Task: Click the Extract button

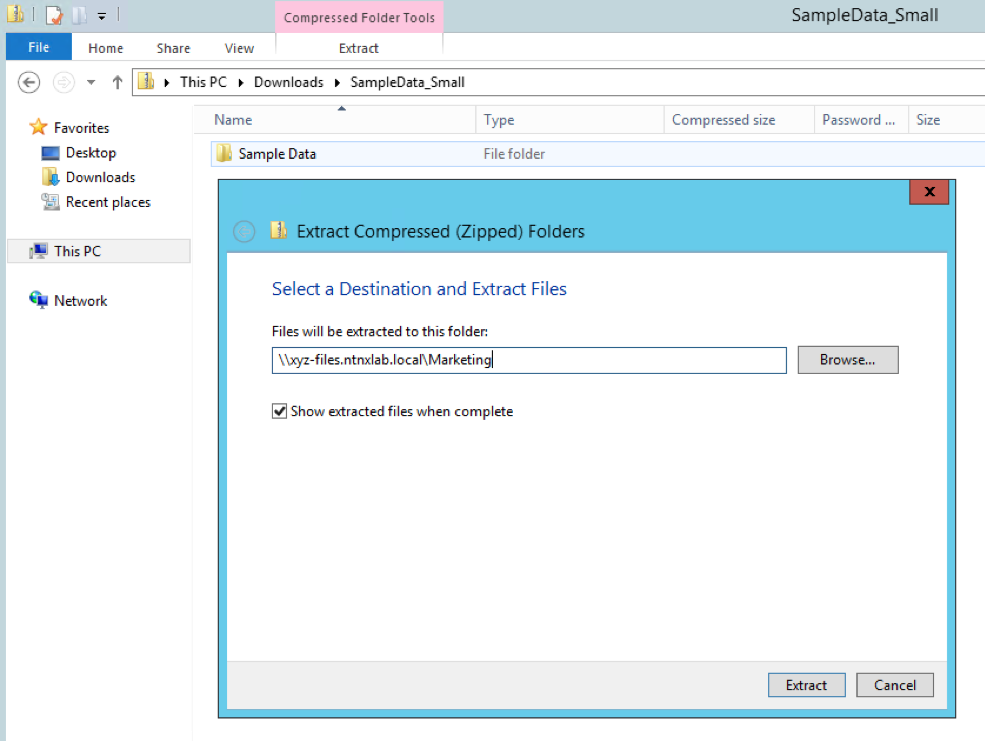Action: point(807,685)
